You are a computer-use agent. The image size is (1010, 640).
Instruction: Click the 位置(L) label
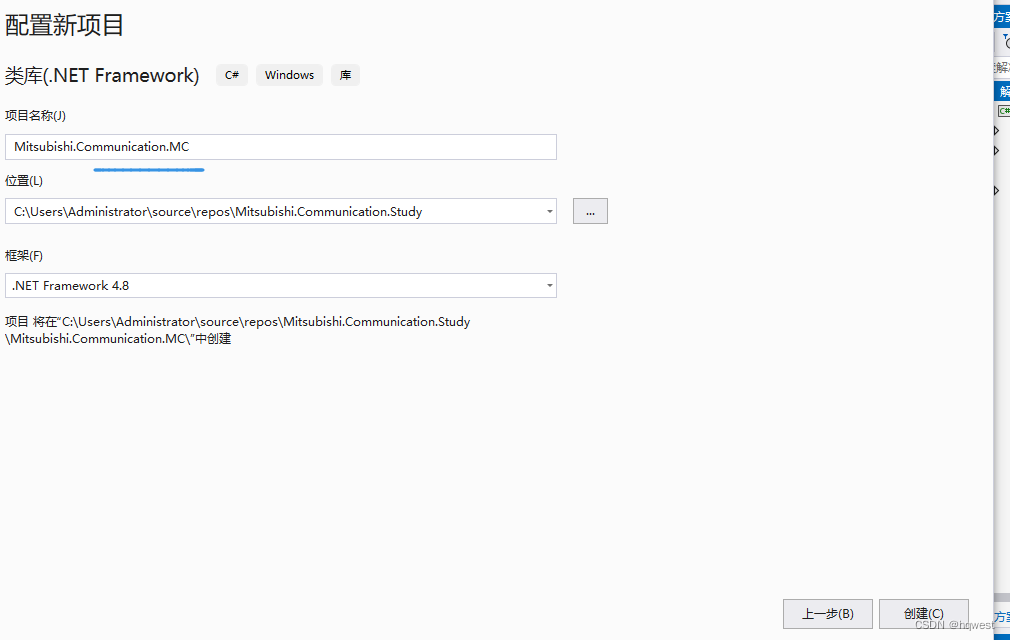[x=24, y=181]
